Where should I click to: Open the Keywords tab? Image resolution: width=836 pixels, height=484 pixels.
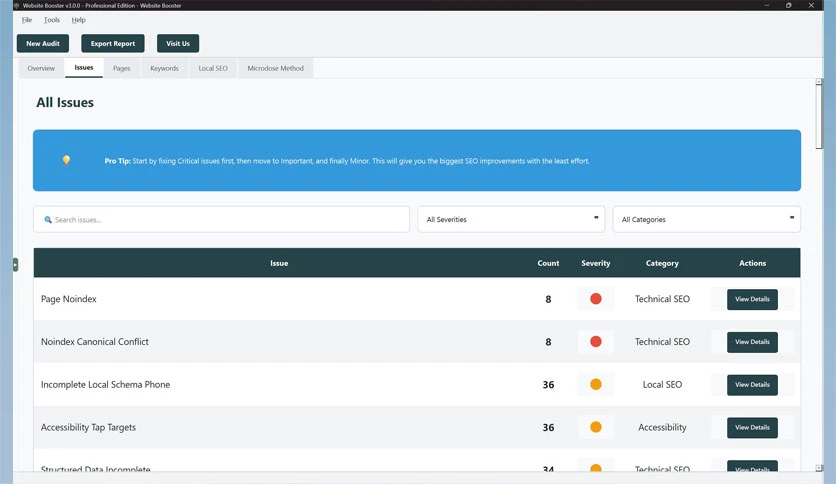coord(164,68)
